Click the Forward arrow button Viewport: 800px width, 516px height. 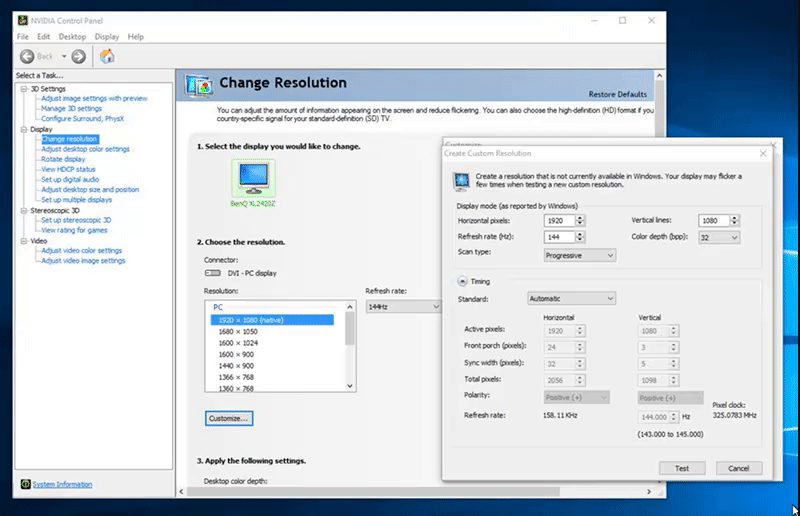(x=79, y=56)
